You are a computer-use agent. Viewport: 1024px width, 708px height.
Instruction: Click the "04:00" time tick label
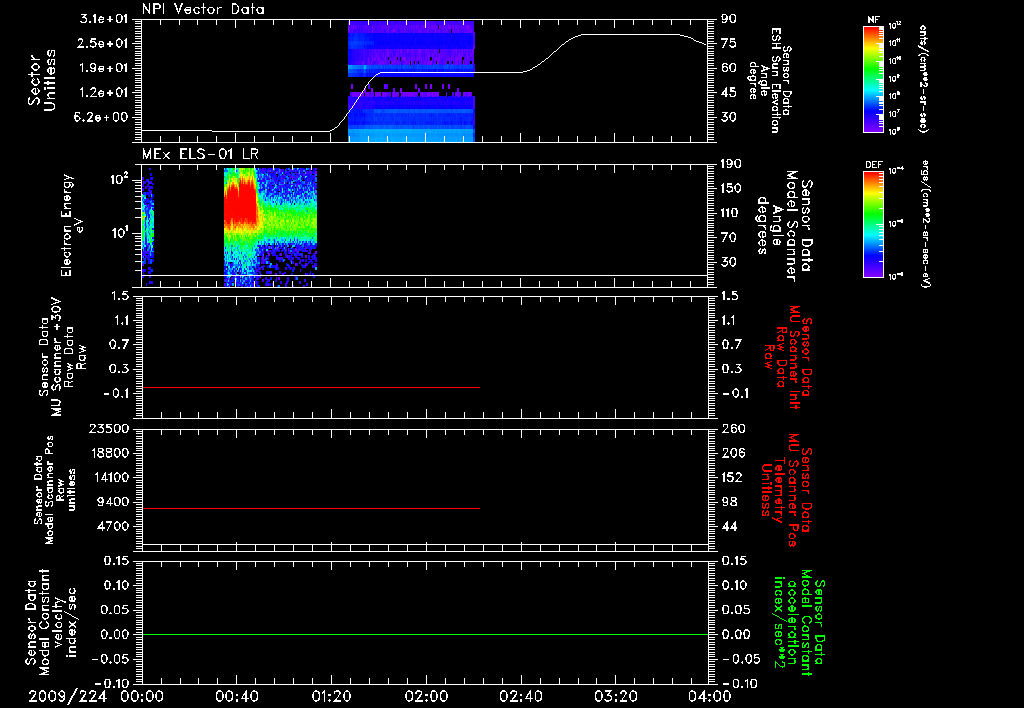(710, 696)
